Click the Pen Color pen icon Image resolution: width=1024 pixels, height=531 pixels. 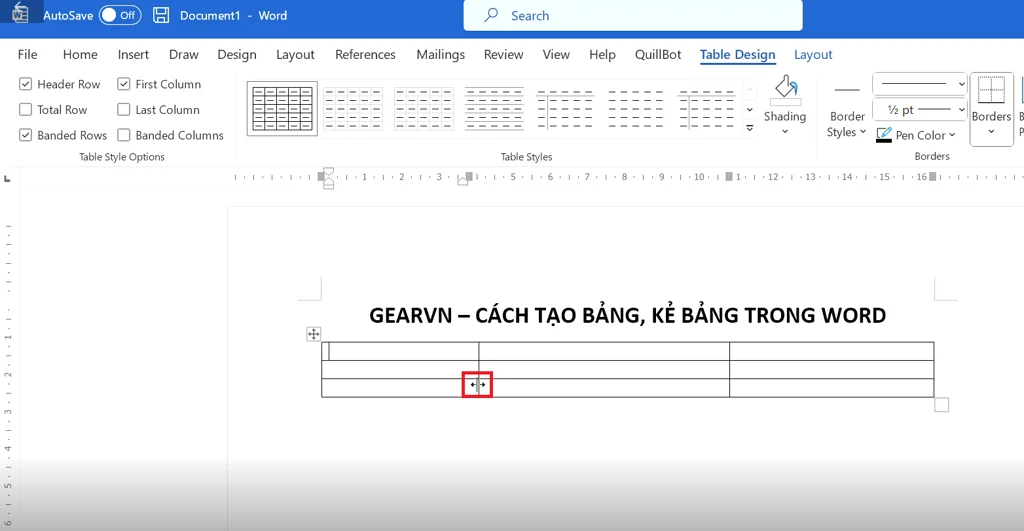(x=884, y=135)
